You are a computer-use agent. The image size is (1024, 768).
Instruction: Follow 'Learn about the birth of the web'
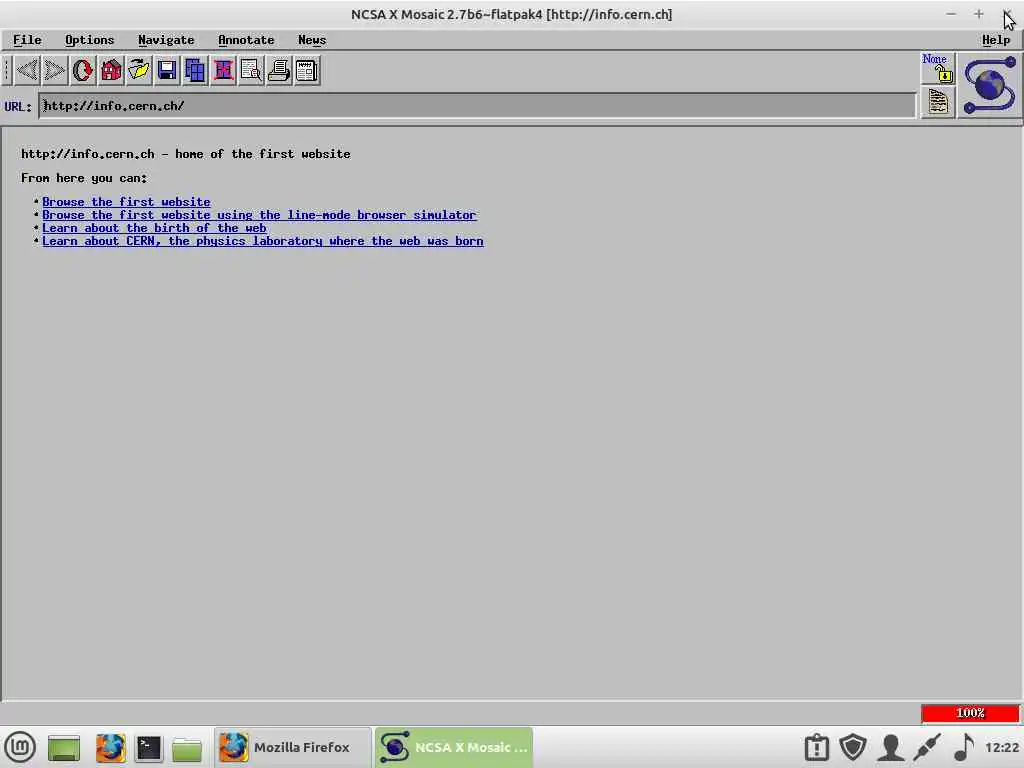coord(154,228)
